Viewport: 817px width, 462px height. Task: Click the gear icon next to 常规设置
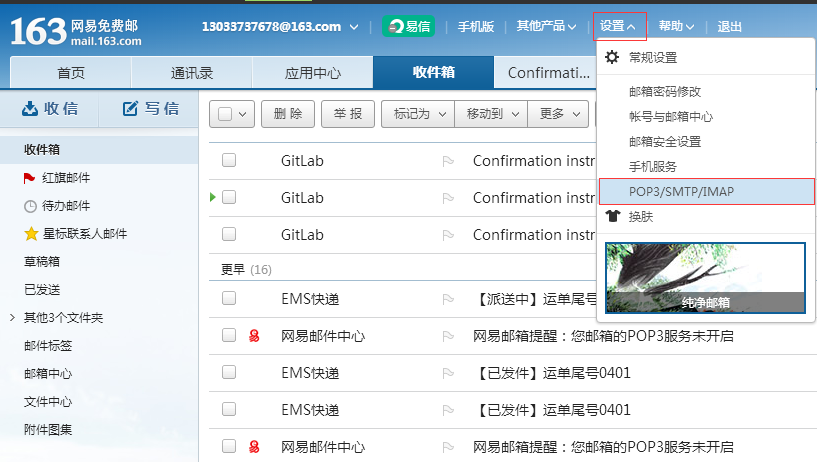click(x=612, y=57)
